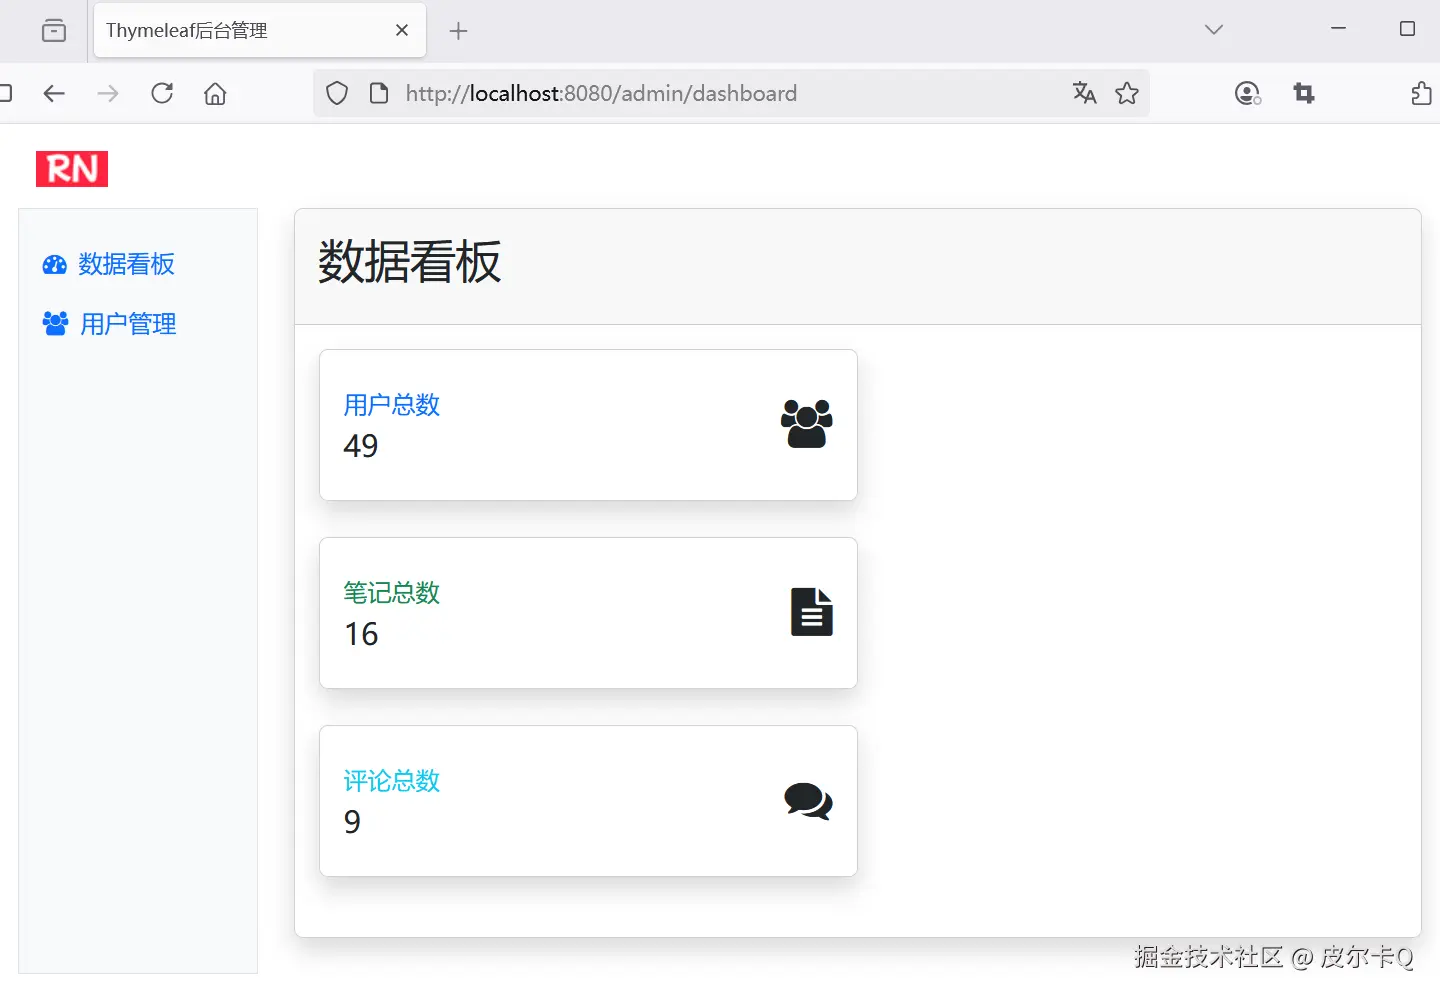Select the user count value 49
Image resolution: width=1440 pixels, height=997 pixels.
tap(361, 446)
